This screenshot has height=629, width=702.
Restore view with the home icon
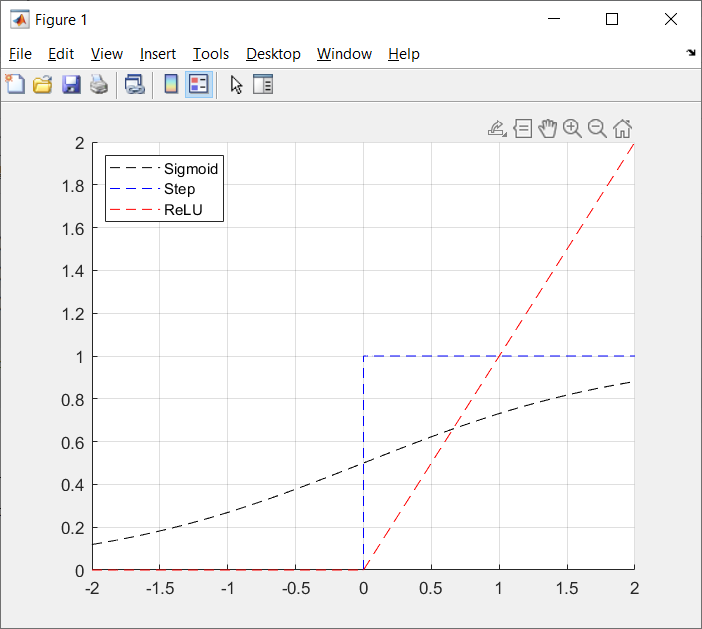pos(622,129)
